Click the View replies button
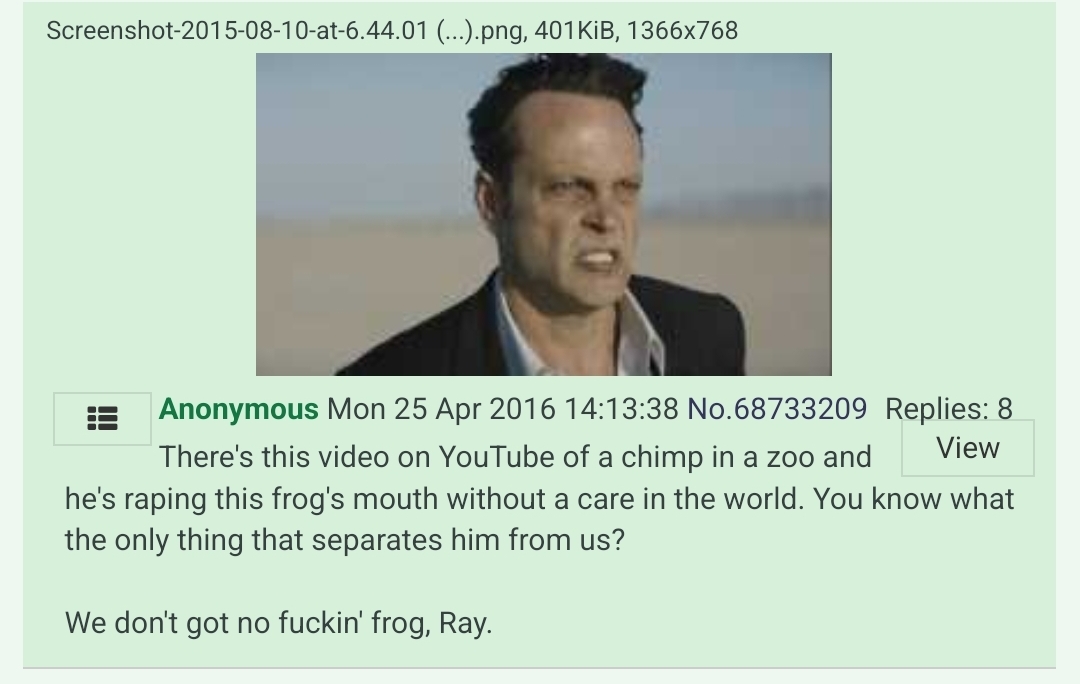The height and width of the screenshot is (684, 1080). tap(968, 448)
